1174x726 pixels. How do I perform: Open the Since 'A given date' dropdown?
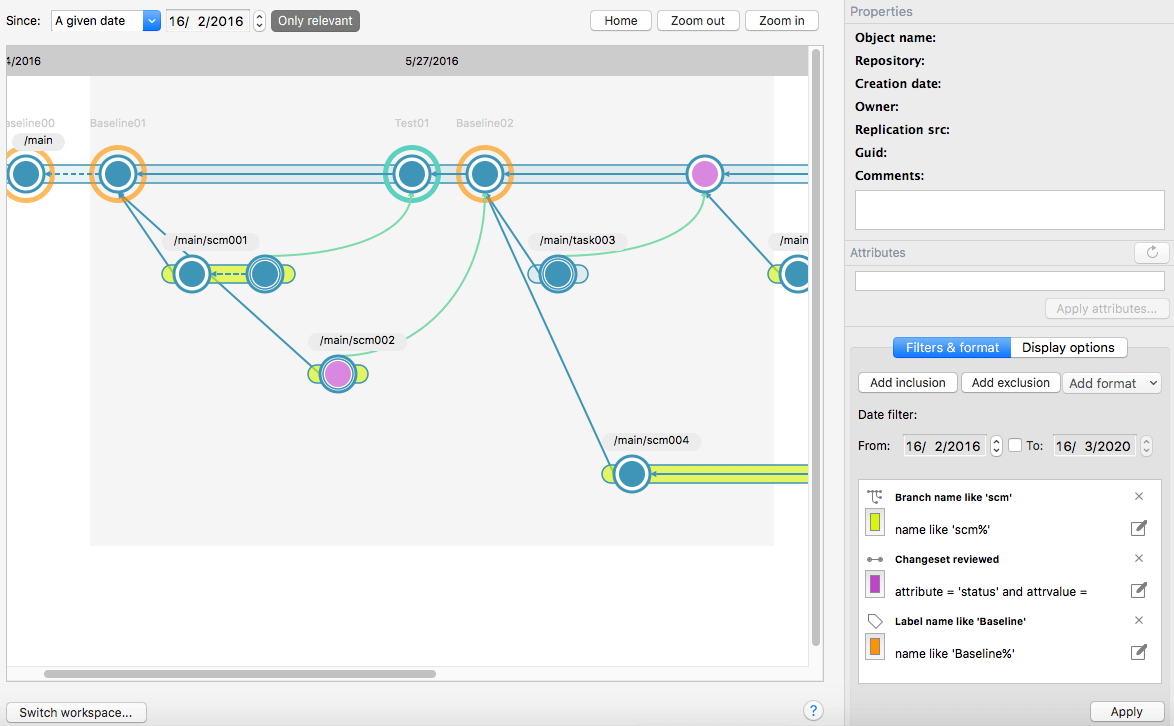(x=106, y=21)
